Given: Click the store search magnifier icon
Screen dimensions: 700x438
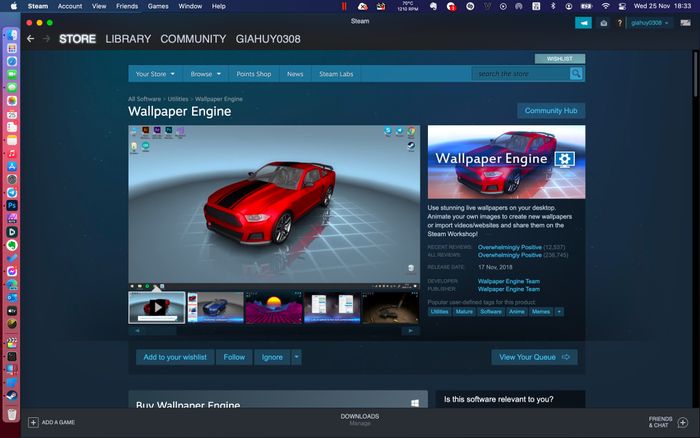Looking at the screenshot, I should click(576, 73).
